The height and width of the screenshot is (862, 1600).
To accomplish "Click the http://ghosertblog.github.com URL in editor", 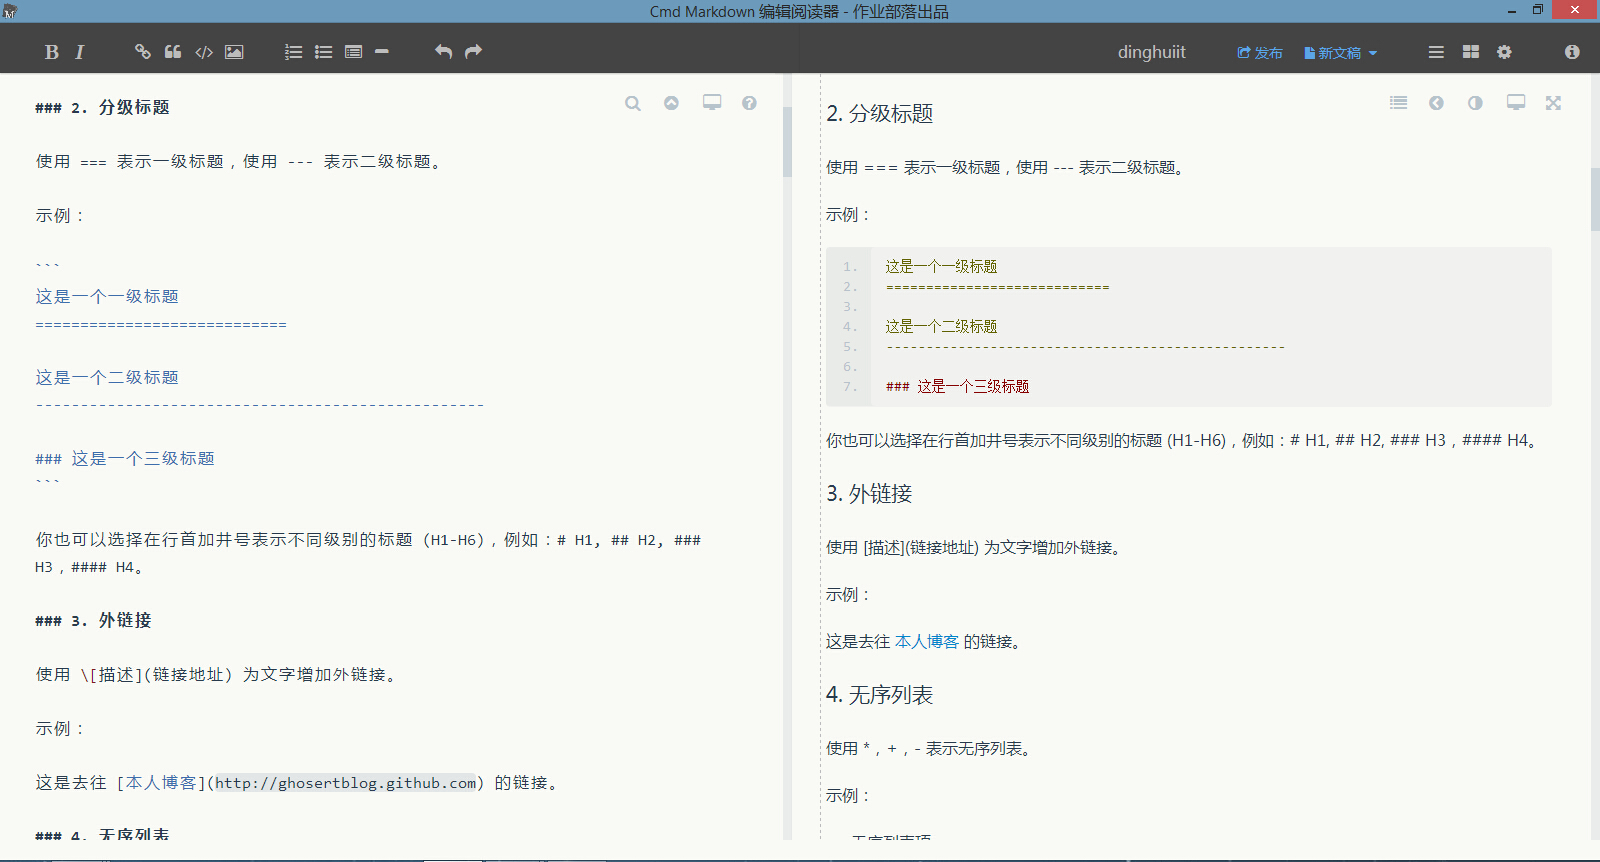I will 346,783.
